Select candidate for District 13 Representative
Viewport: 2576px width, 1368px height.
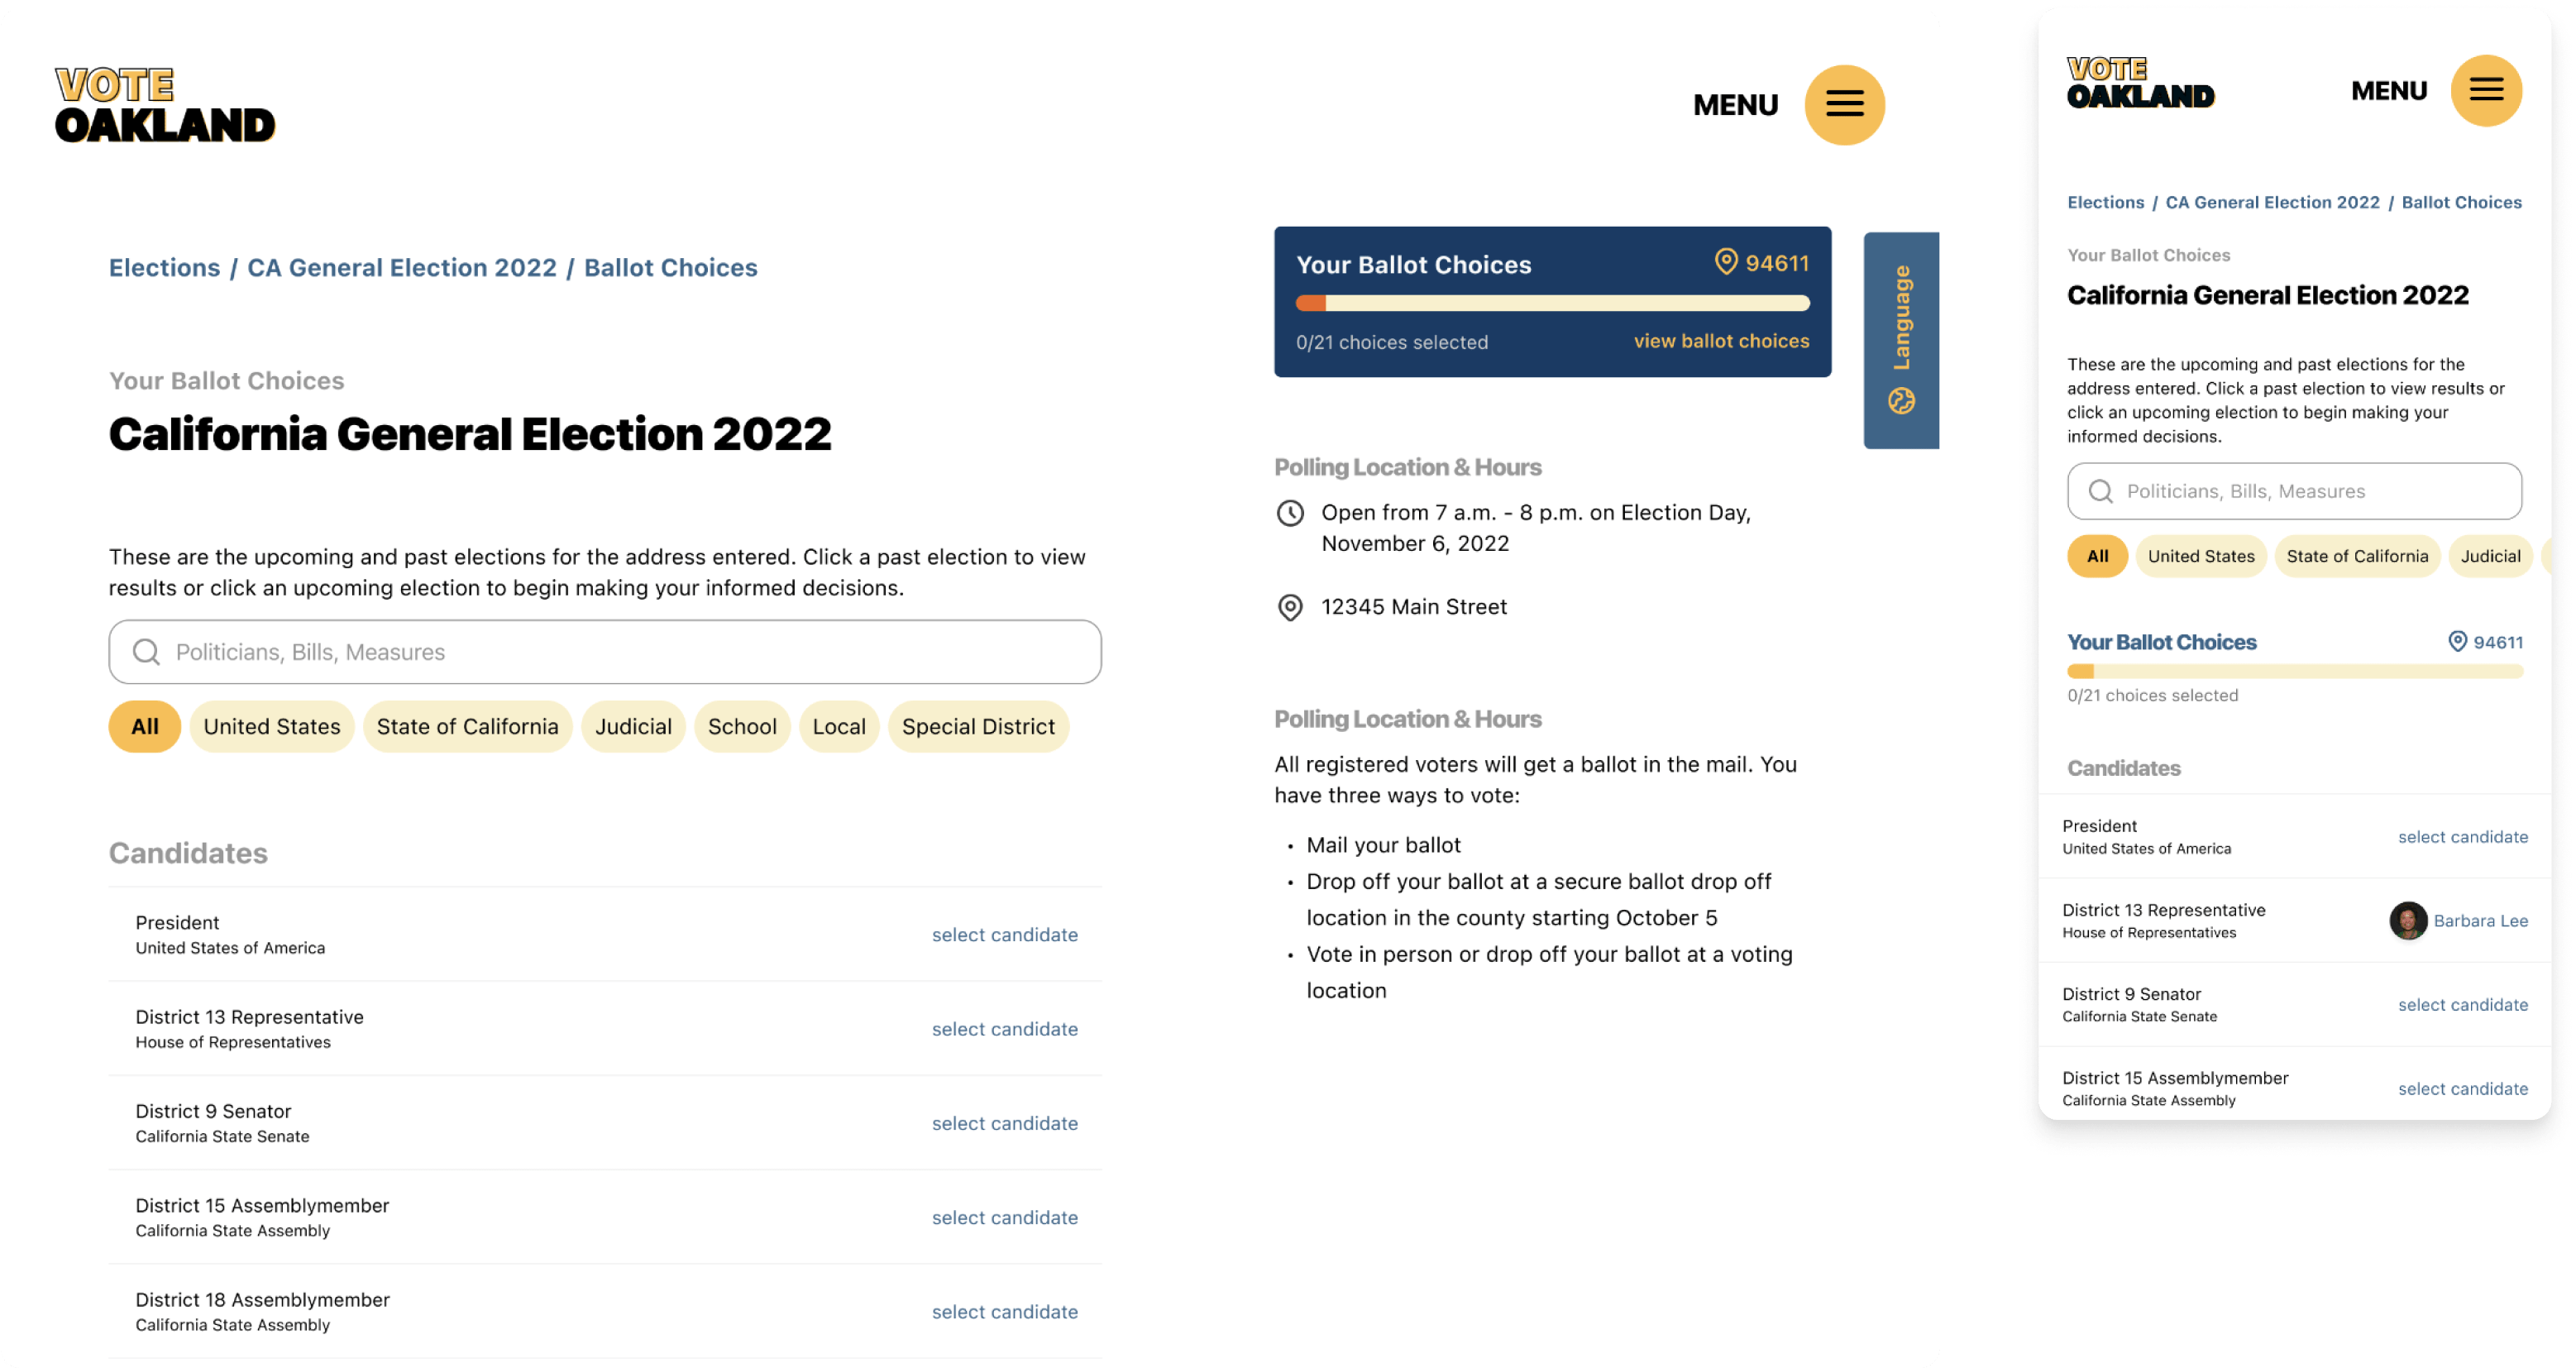tap(1006, 1029)
